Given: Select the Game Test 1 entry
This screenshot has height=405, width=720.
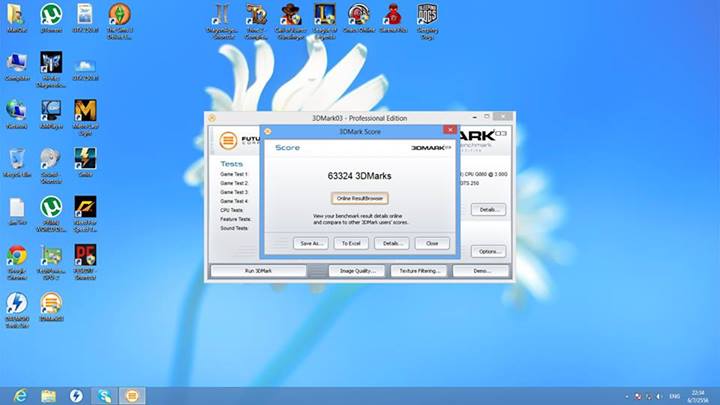Looking at the screenshot, I should pyautogui.click(x=234, y=174).
